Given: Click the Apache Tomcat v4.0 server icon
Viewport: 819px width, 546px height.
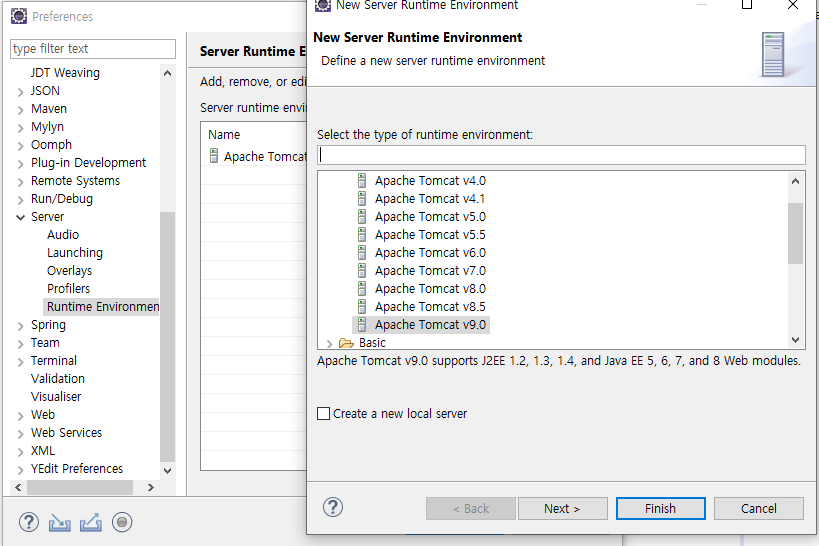Looking at the screenshot, I should tap(361, 181).
